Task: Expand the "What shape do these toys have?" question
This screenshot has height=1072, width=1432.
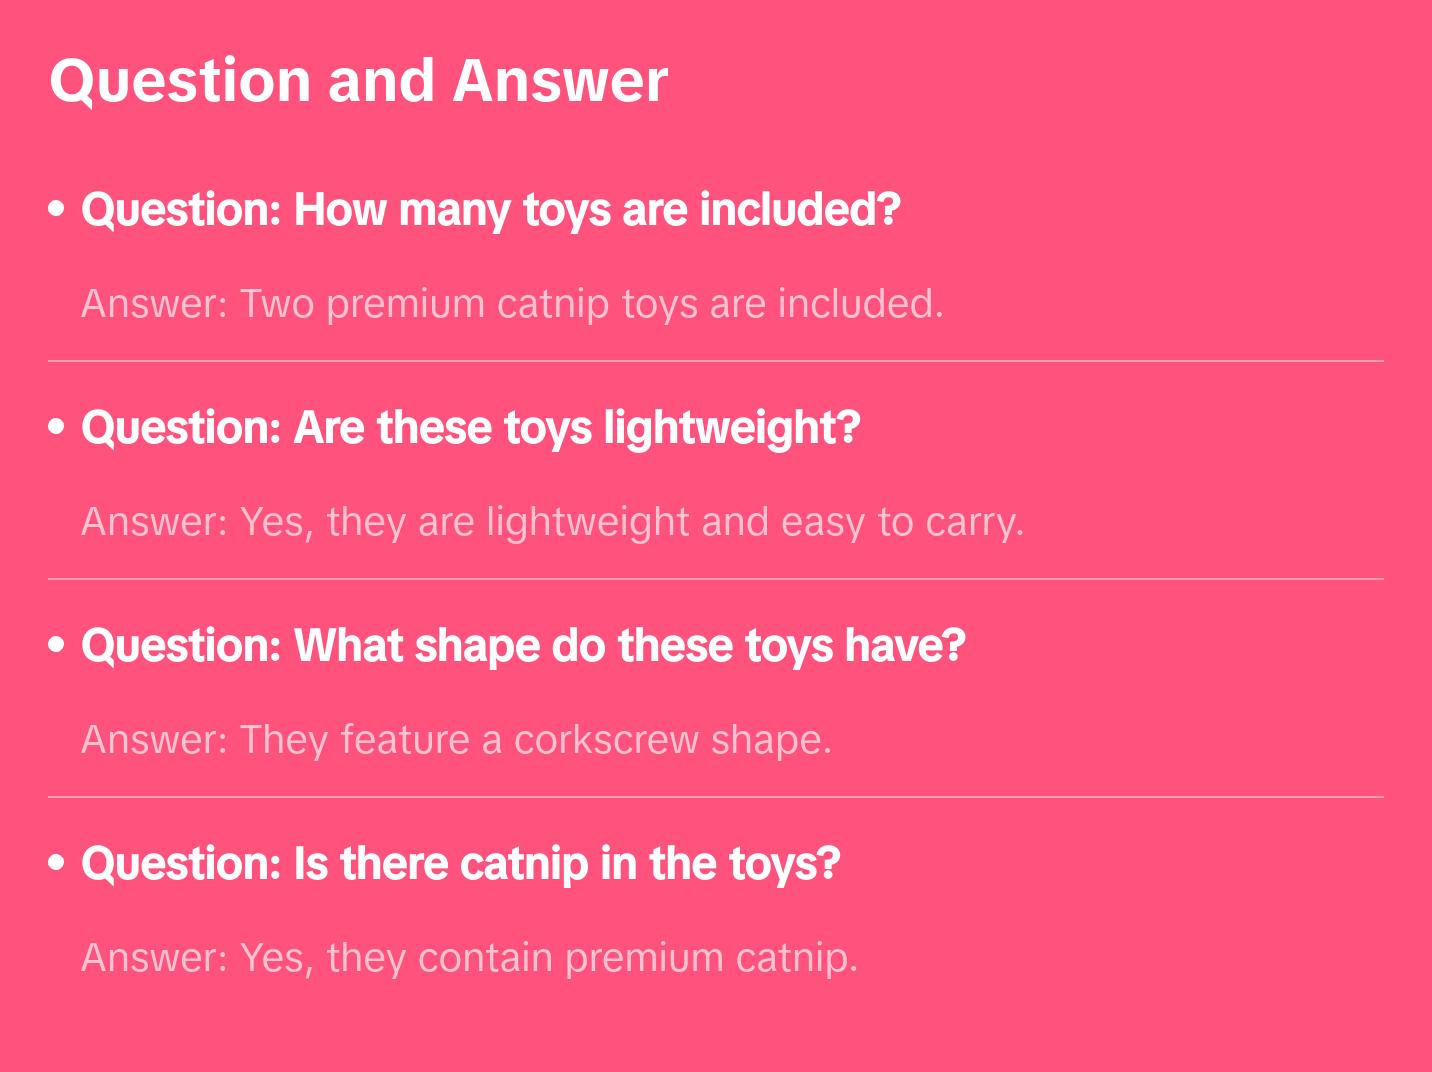Action: click(523, 646)
